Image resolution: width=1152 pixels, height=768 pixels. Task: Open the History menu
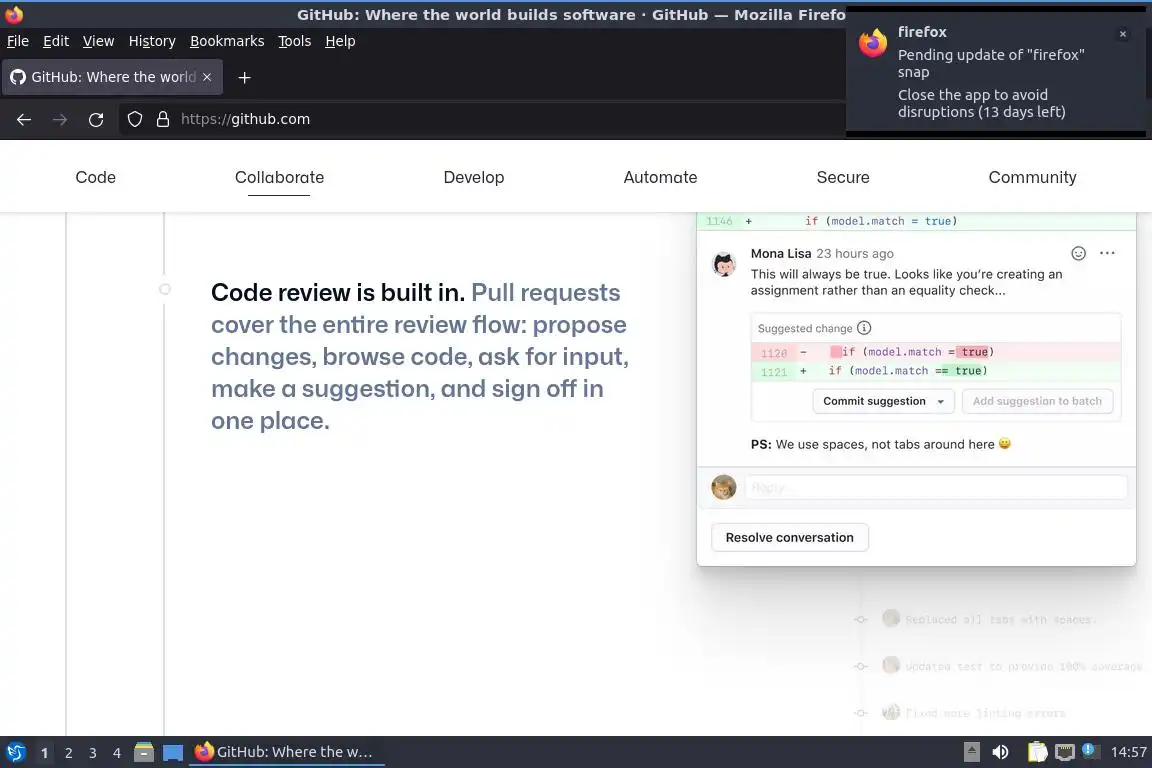[x=152, y=41]
